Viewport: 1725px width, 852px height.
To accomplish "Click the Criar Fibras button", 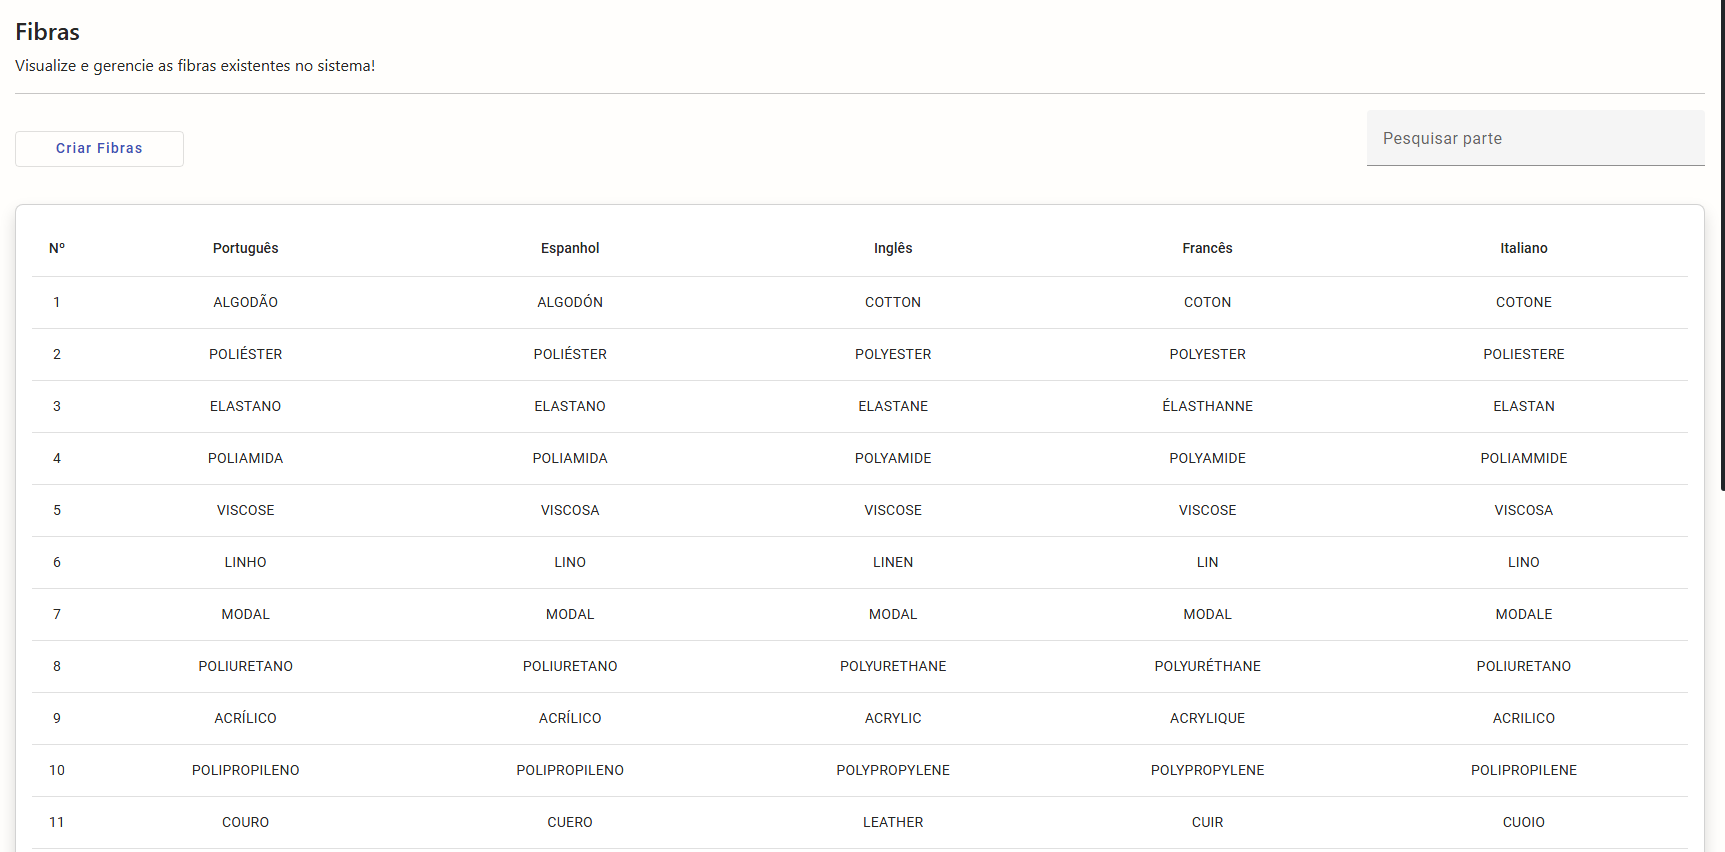I will point(99,148).
